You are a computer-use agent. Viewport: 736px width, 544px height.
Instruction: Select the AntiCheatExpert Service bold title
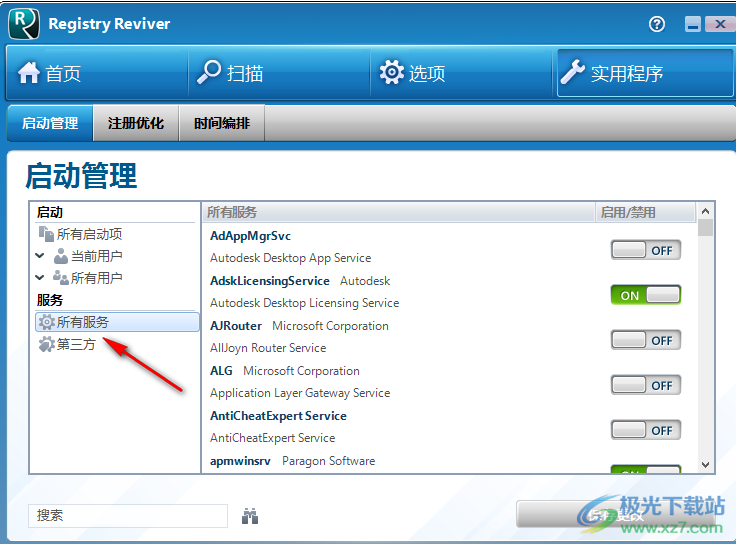(x=278, y=416)
